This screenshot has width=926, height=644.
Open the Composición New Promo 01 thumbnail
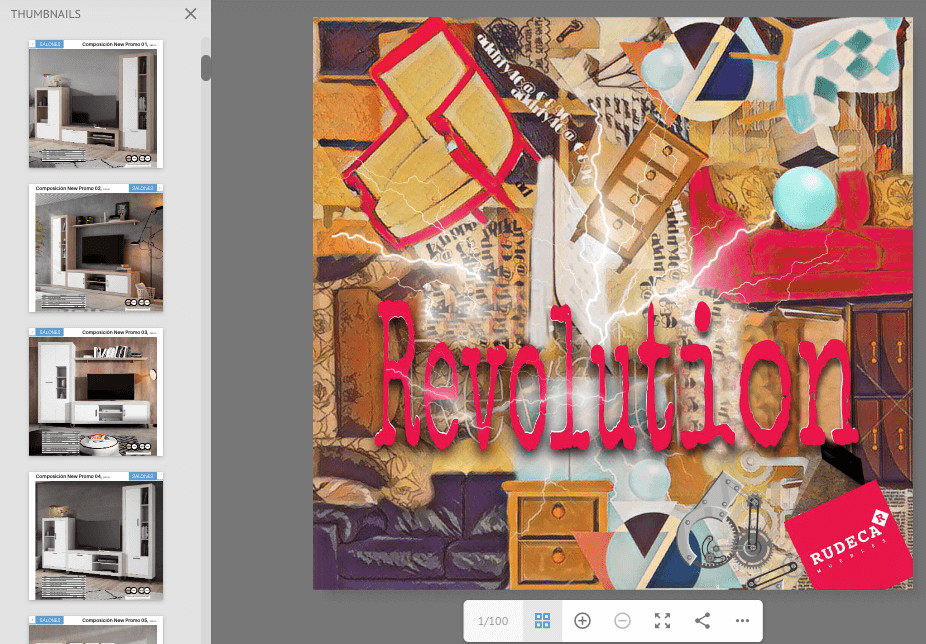click(95, 105)
